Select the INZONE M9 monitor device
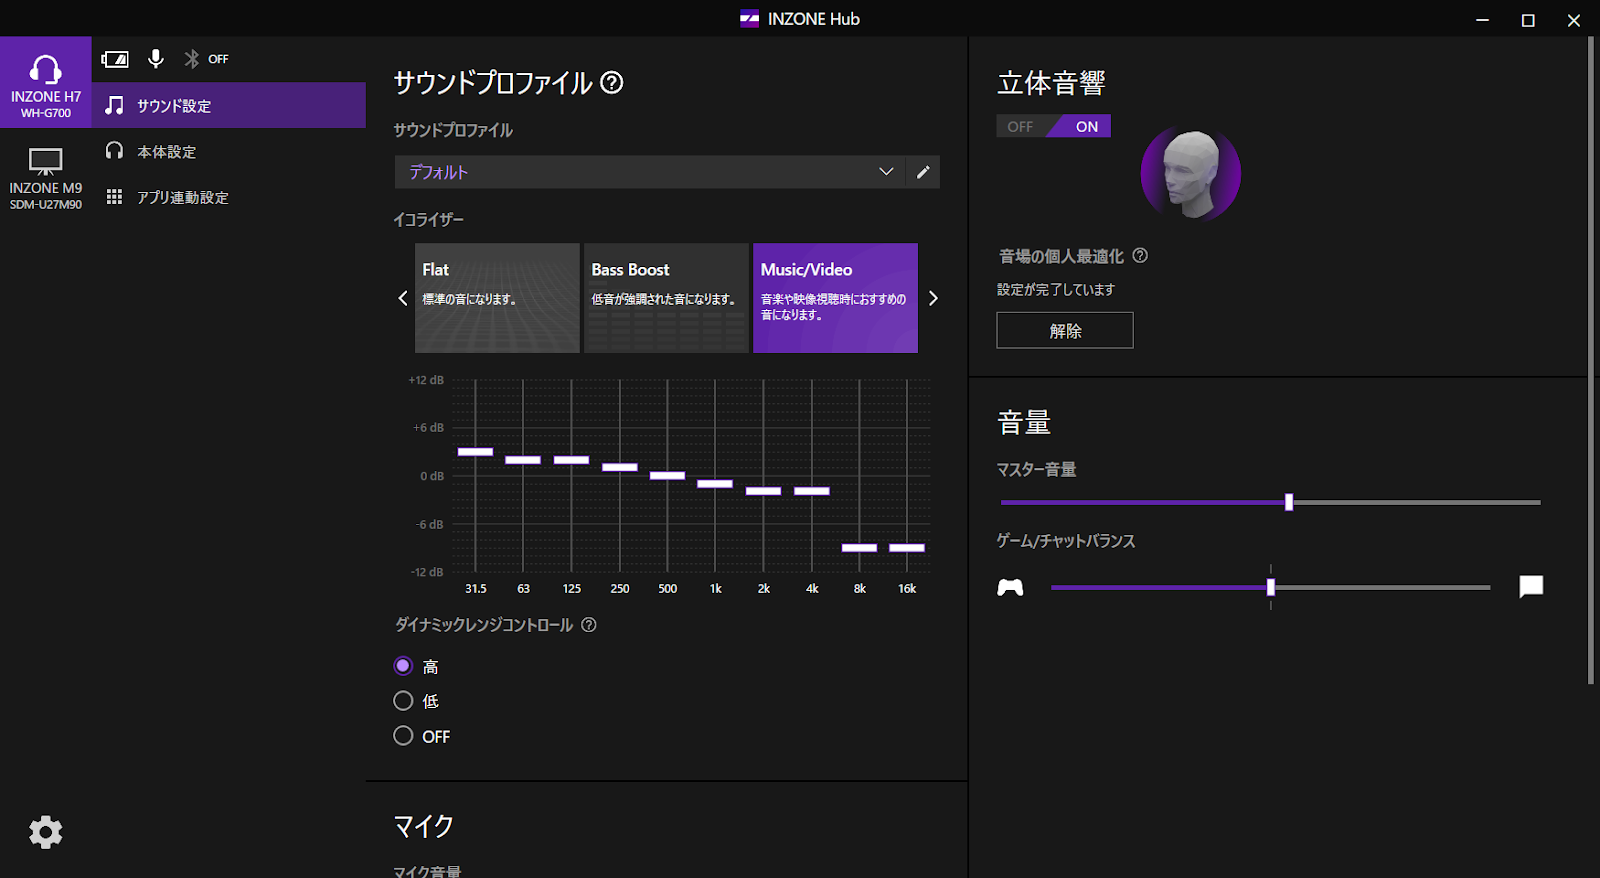Screen dimensions: 1600x878 pos(45,177)
